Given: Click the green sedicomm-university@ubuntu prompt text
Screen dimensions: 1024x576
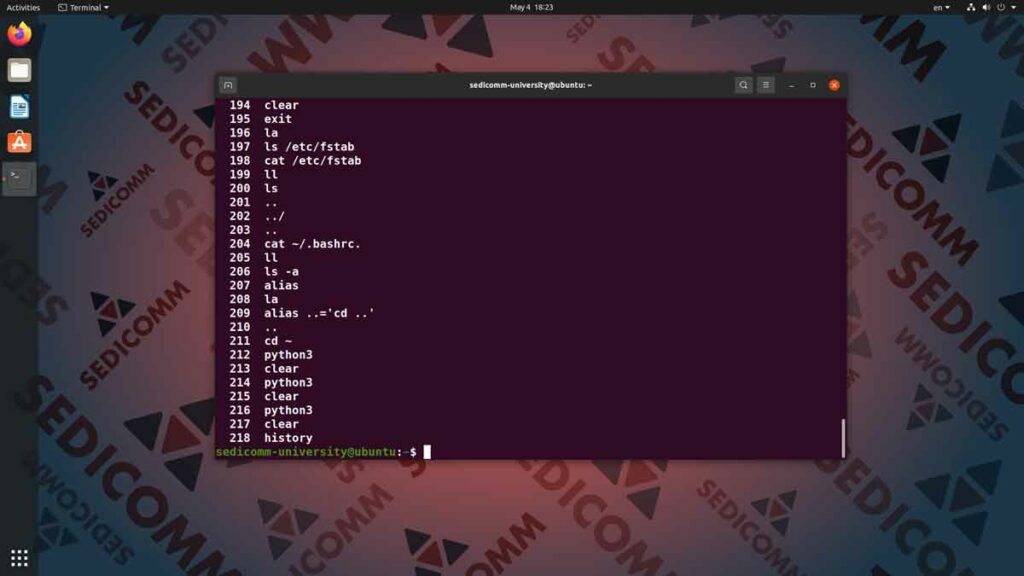Looking at the screenshot, I should [x=306, y=452].
